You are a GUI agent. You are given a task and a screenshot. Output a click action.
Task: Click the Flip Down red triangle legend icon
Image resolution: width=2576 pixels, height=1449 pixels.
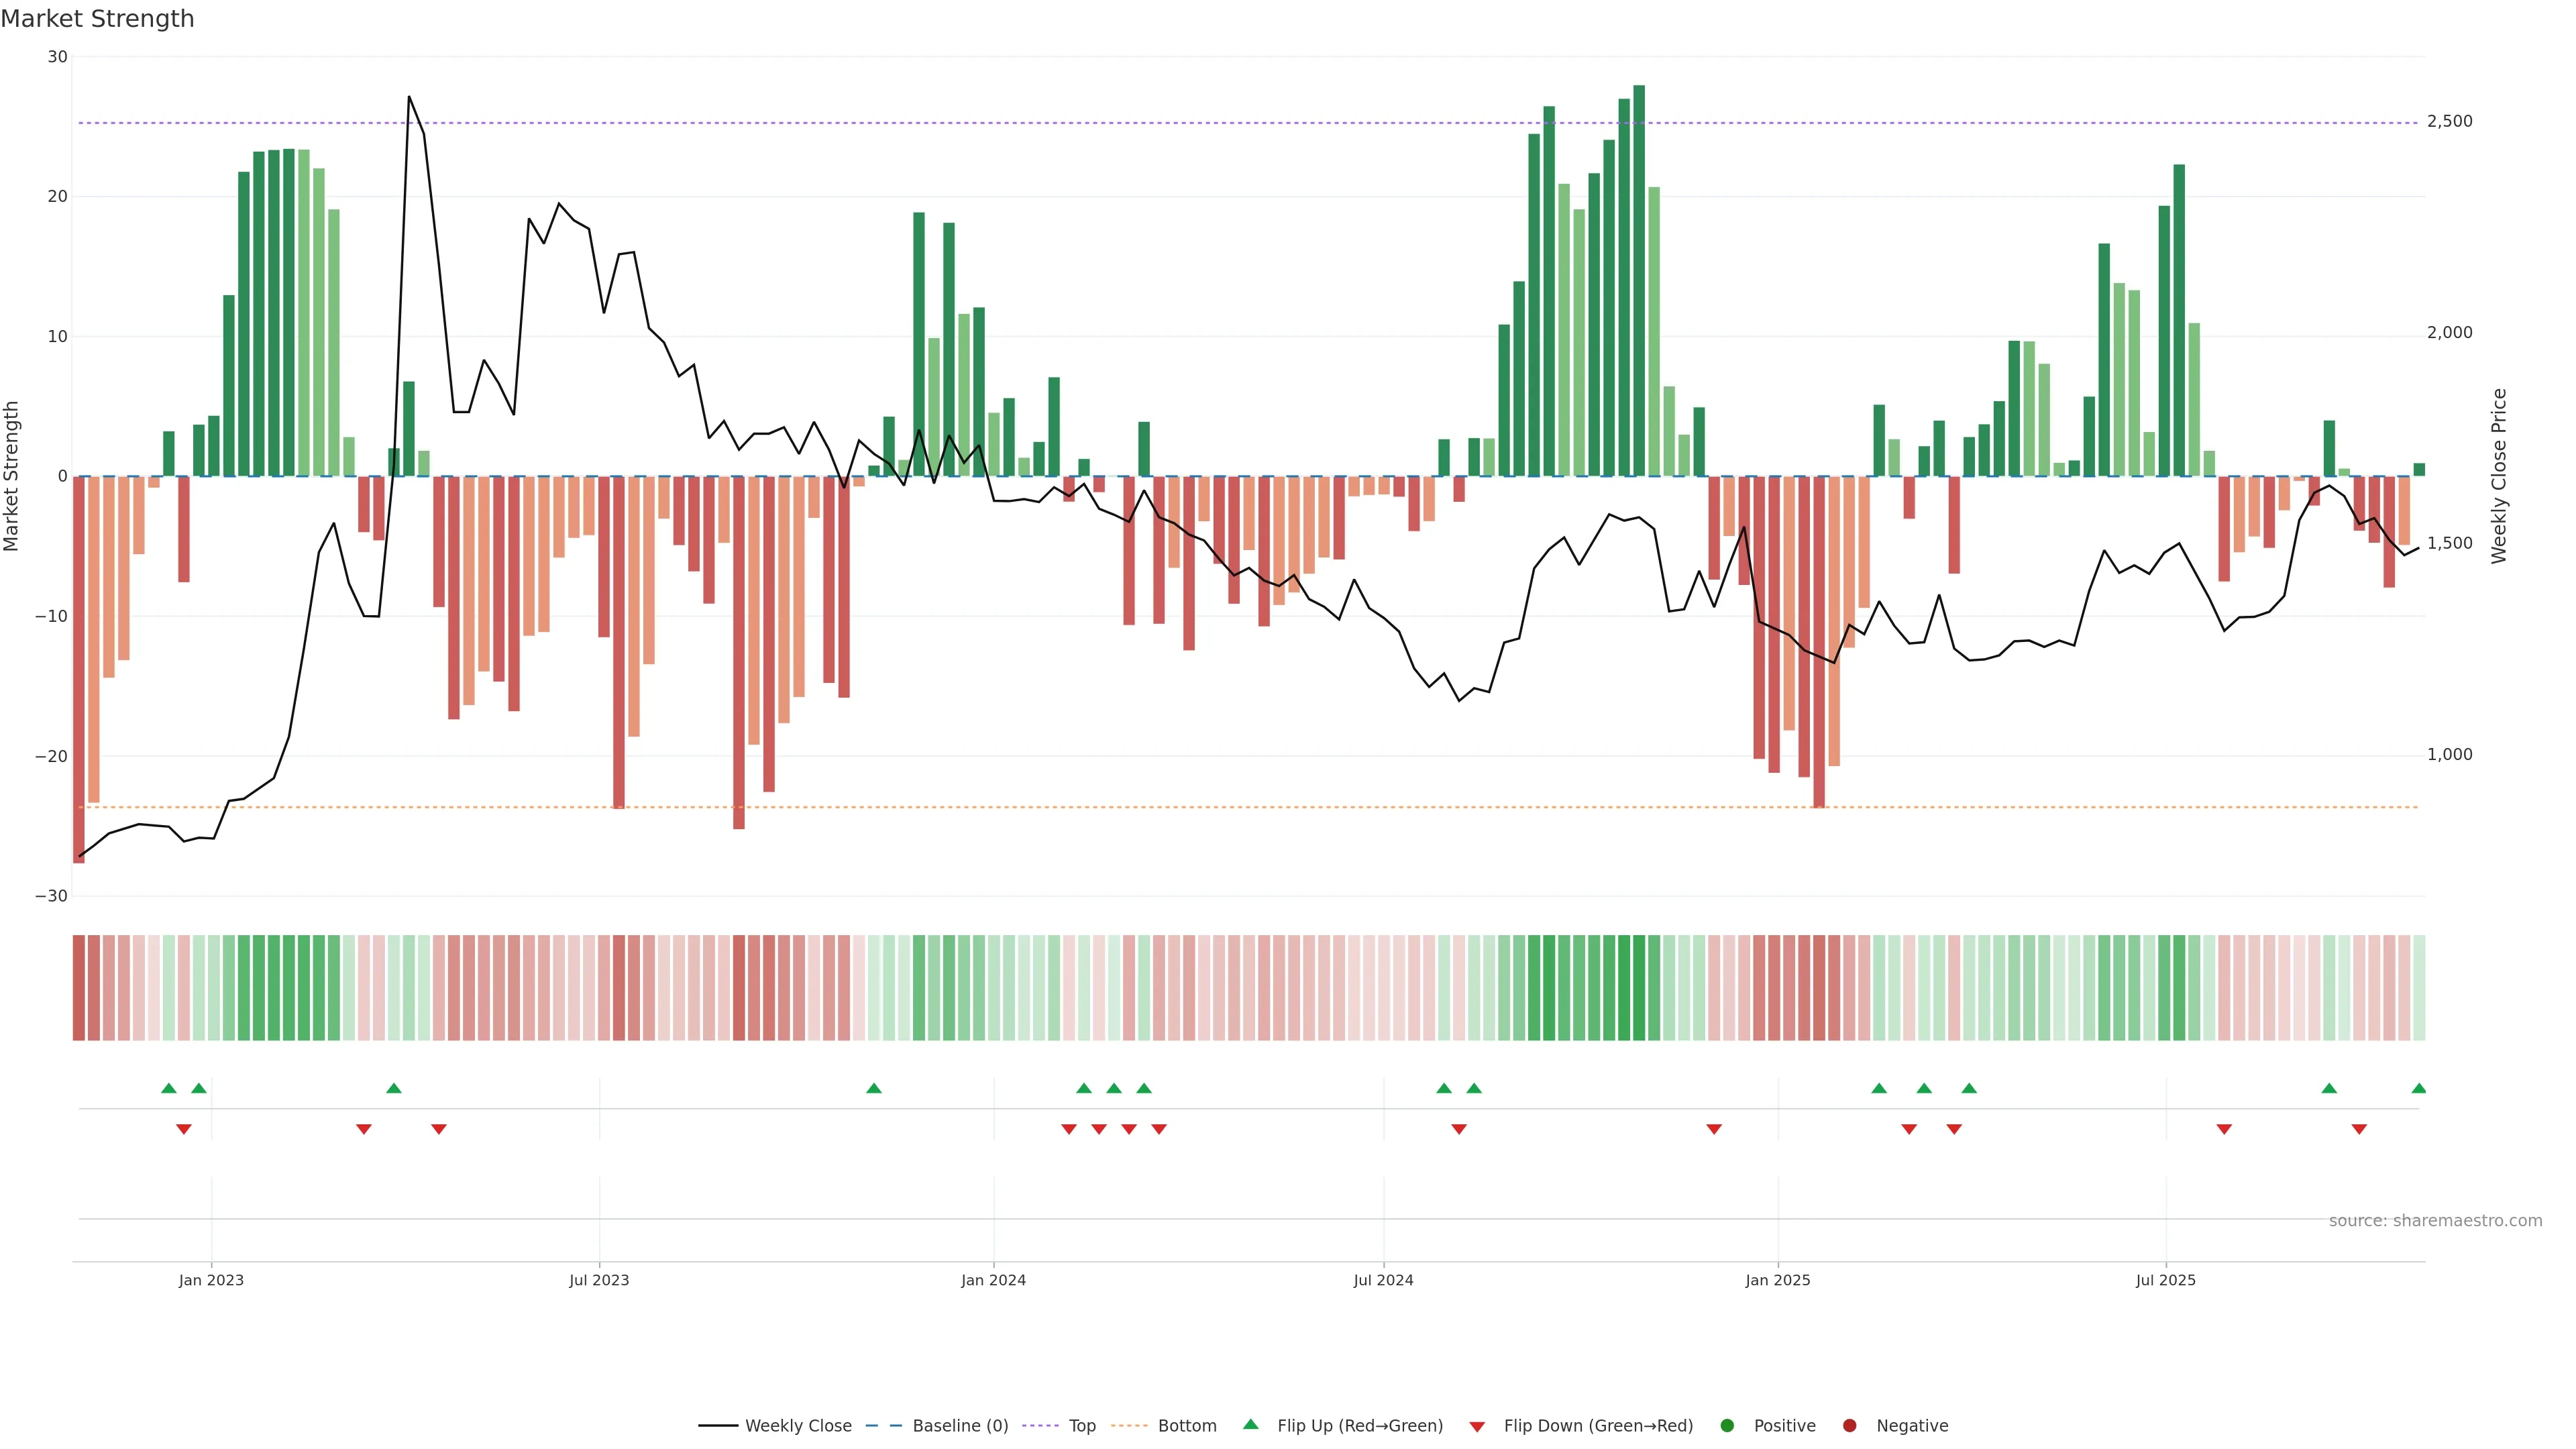(x=1477, y=1427)
